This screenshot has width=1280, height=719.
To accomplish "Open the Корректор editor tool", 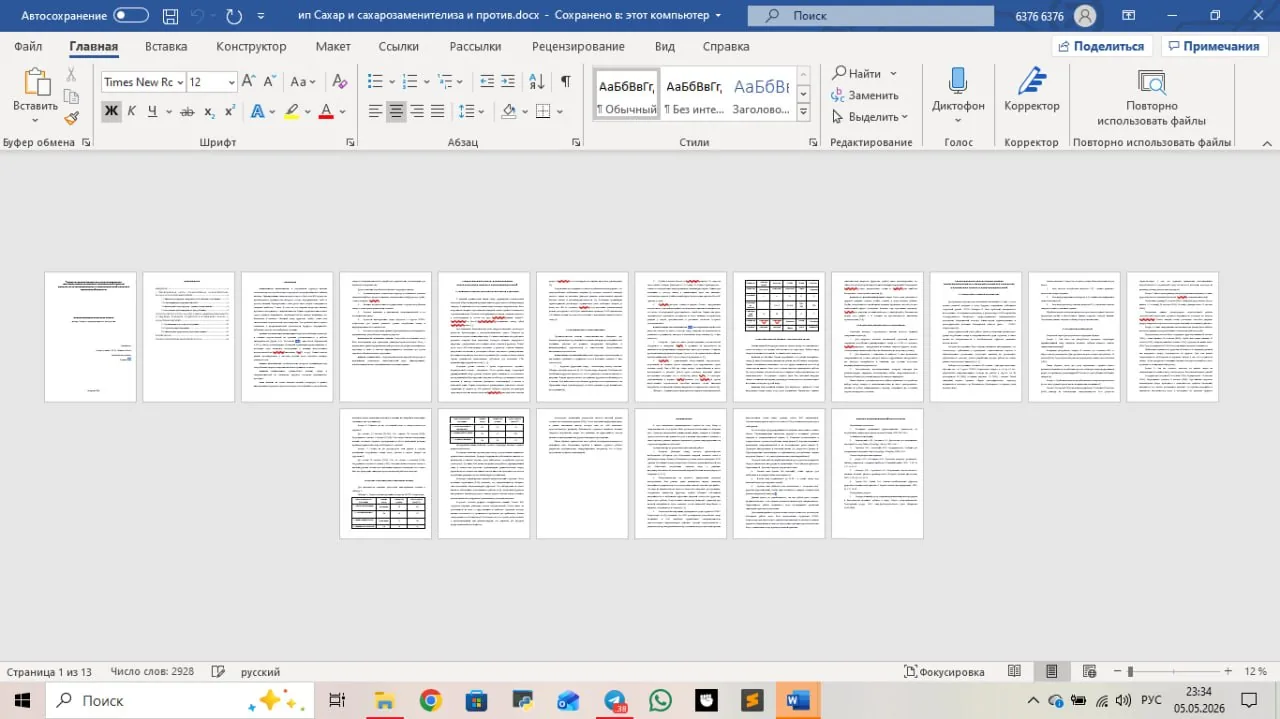I will point(1032,90).
